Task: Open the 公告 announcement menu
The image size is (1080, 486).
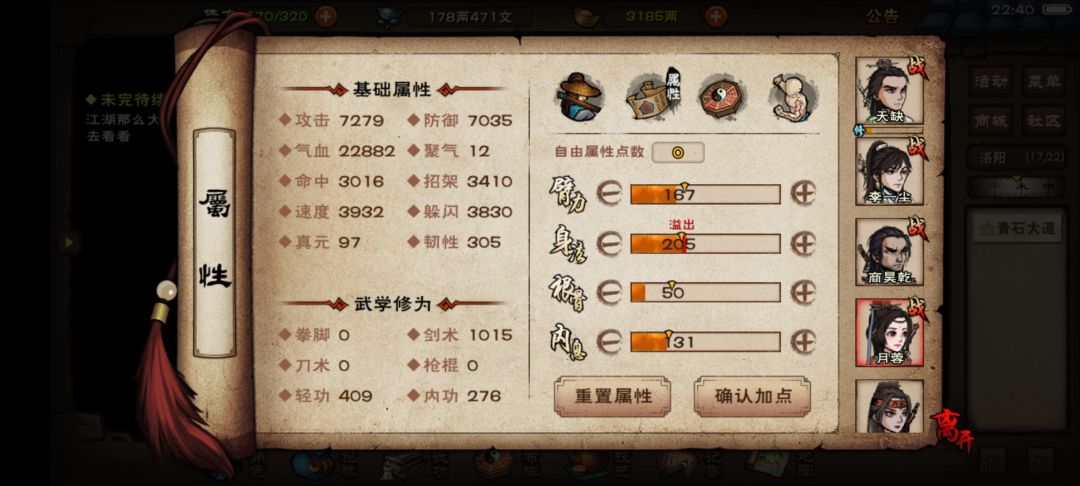Action: 882,17
